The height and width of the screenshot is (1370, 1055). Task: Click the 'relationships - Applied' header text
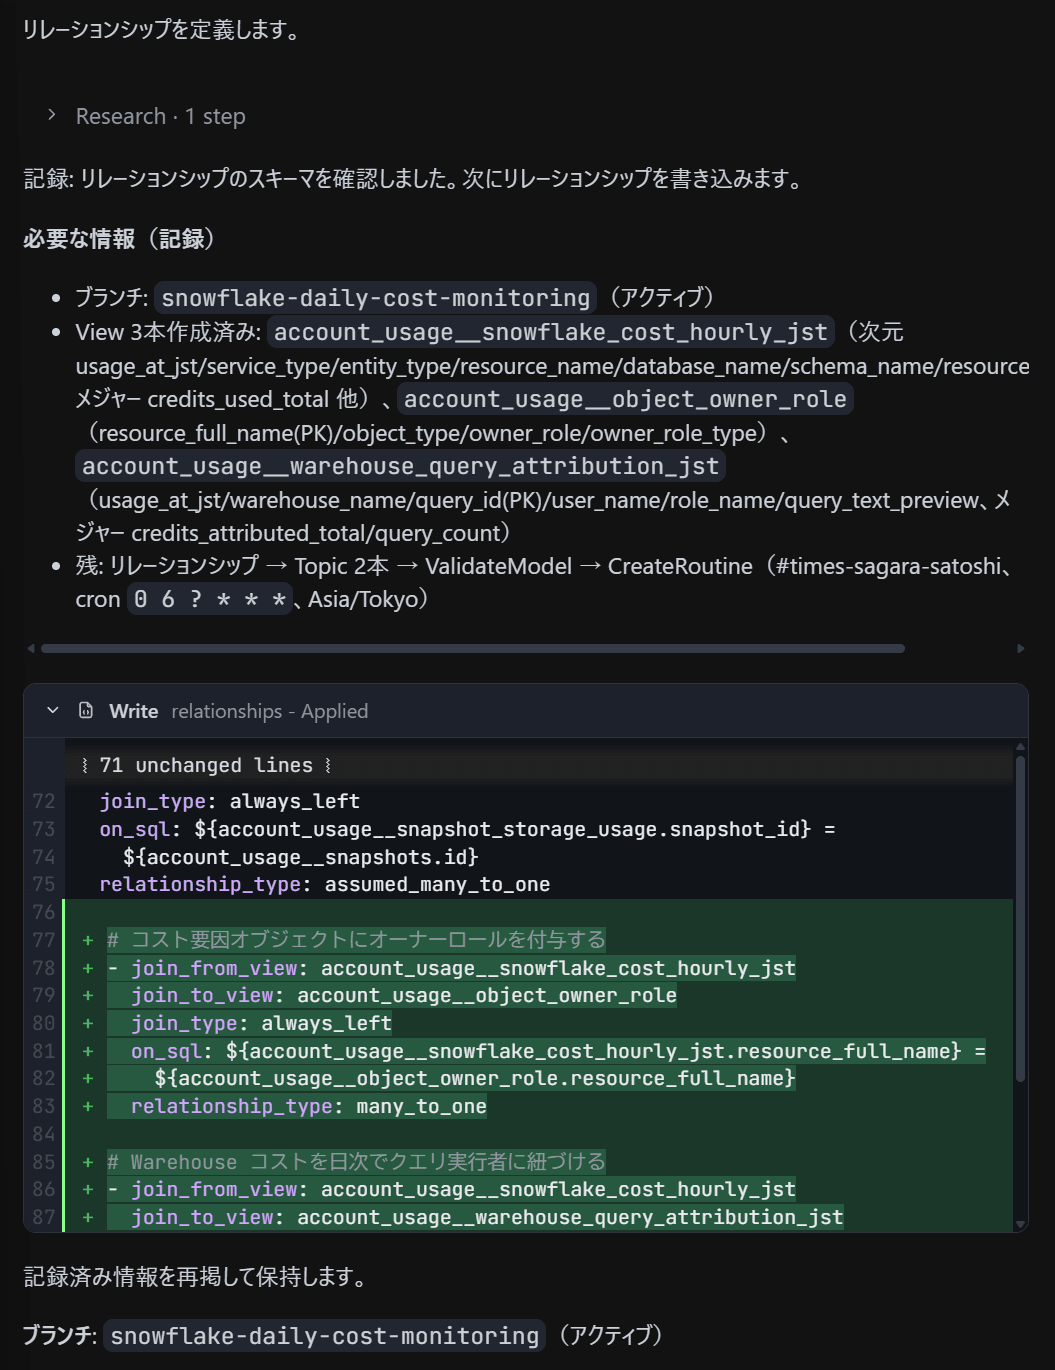click(269, 711)
